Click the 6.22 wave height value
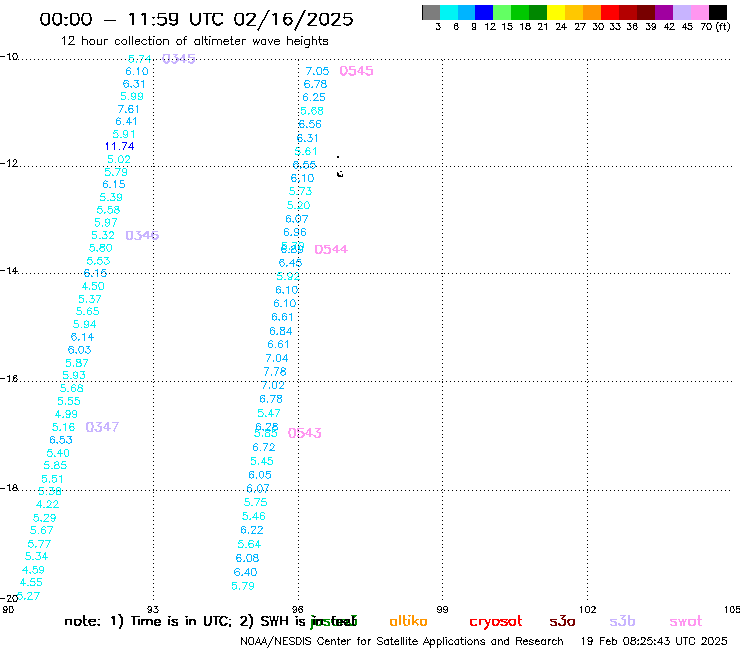Screen dimensions: 740x650 pos(252,530)
